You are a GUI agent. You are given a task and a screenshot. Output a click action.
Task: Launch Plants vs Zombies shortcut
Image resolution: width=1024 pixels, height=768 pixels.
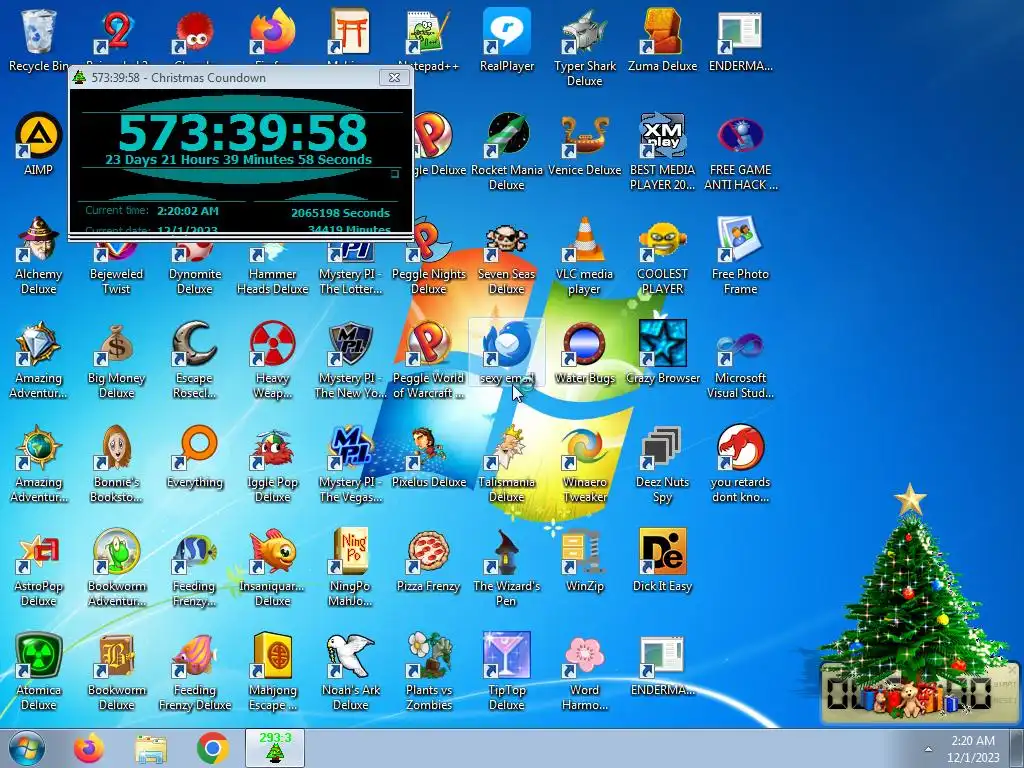[x=428, y=672]
